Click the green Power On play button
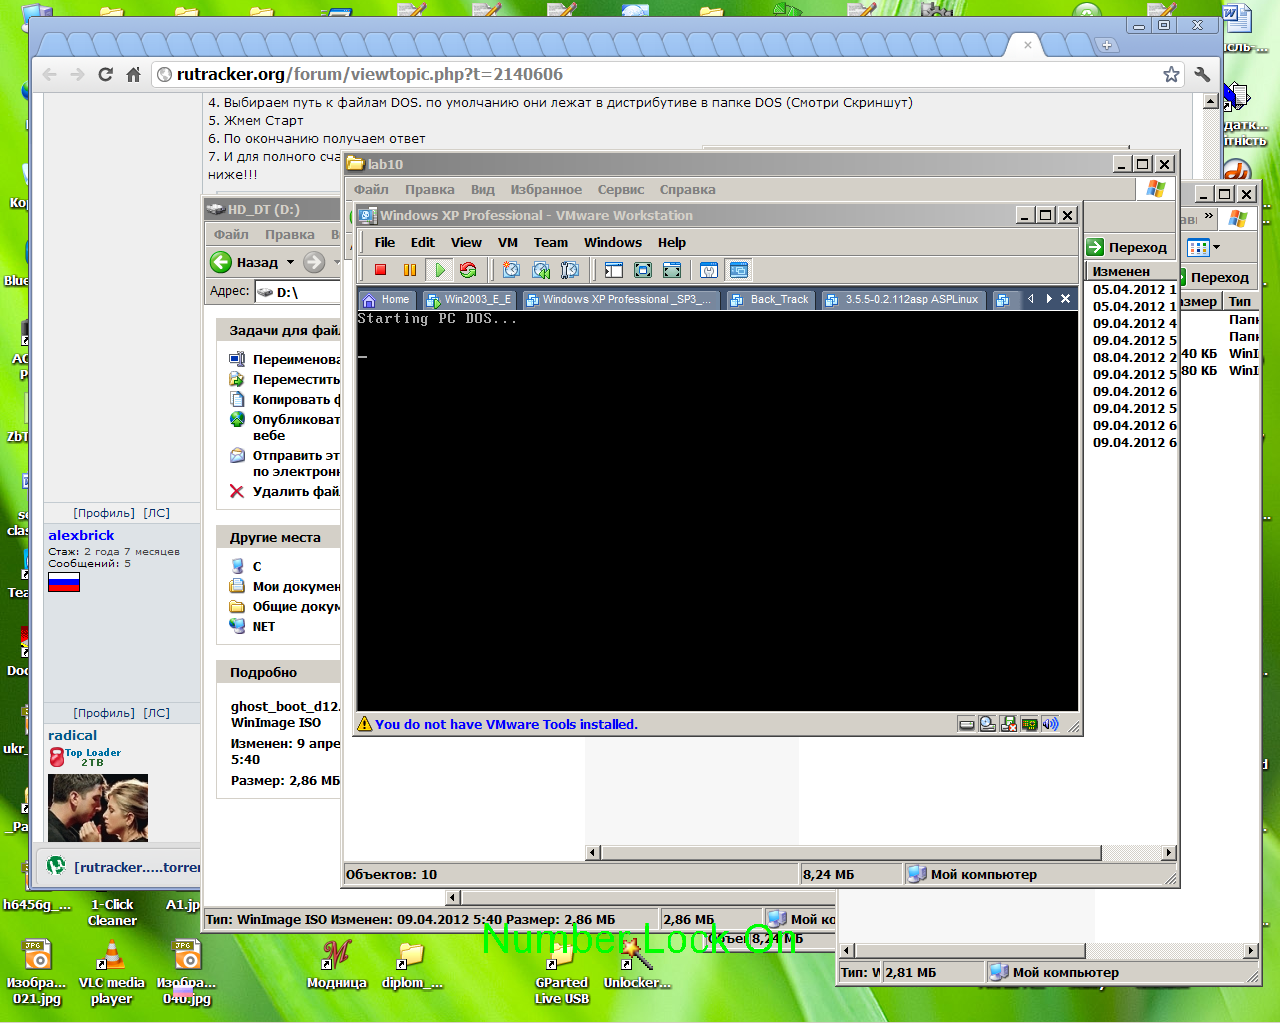The width and height of the screenshot is (1280, 1024). click(x=439, y=270)
